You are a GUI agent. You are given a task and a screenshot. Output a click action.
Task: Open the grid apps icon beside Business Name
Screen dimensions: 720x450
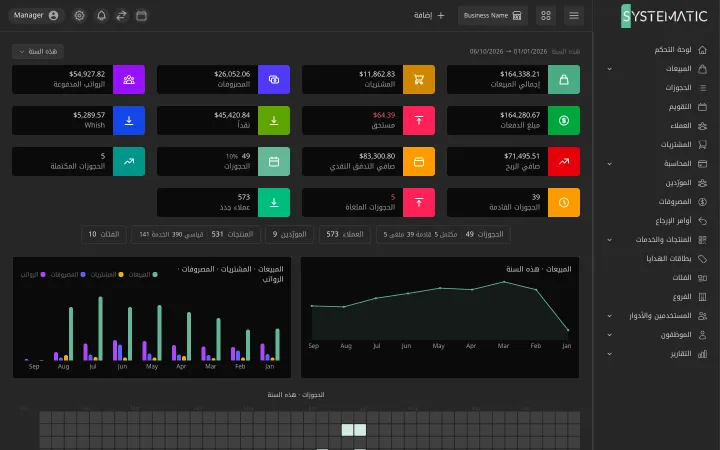(x=546, y=16)
